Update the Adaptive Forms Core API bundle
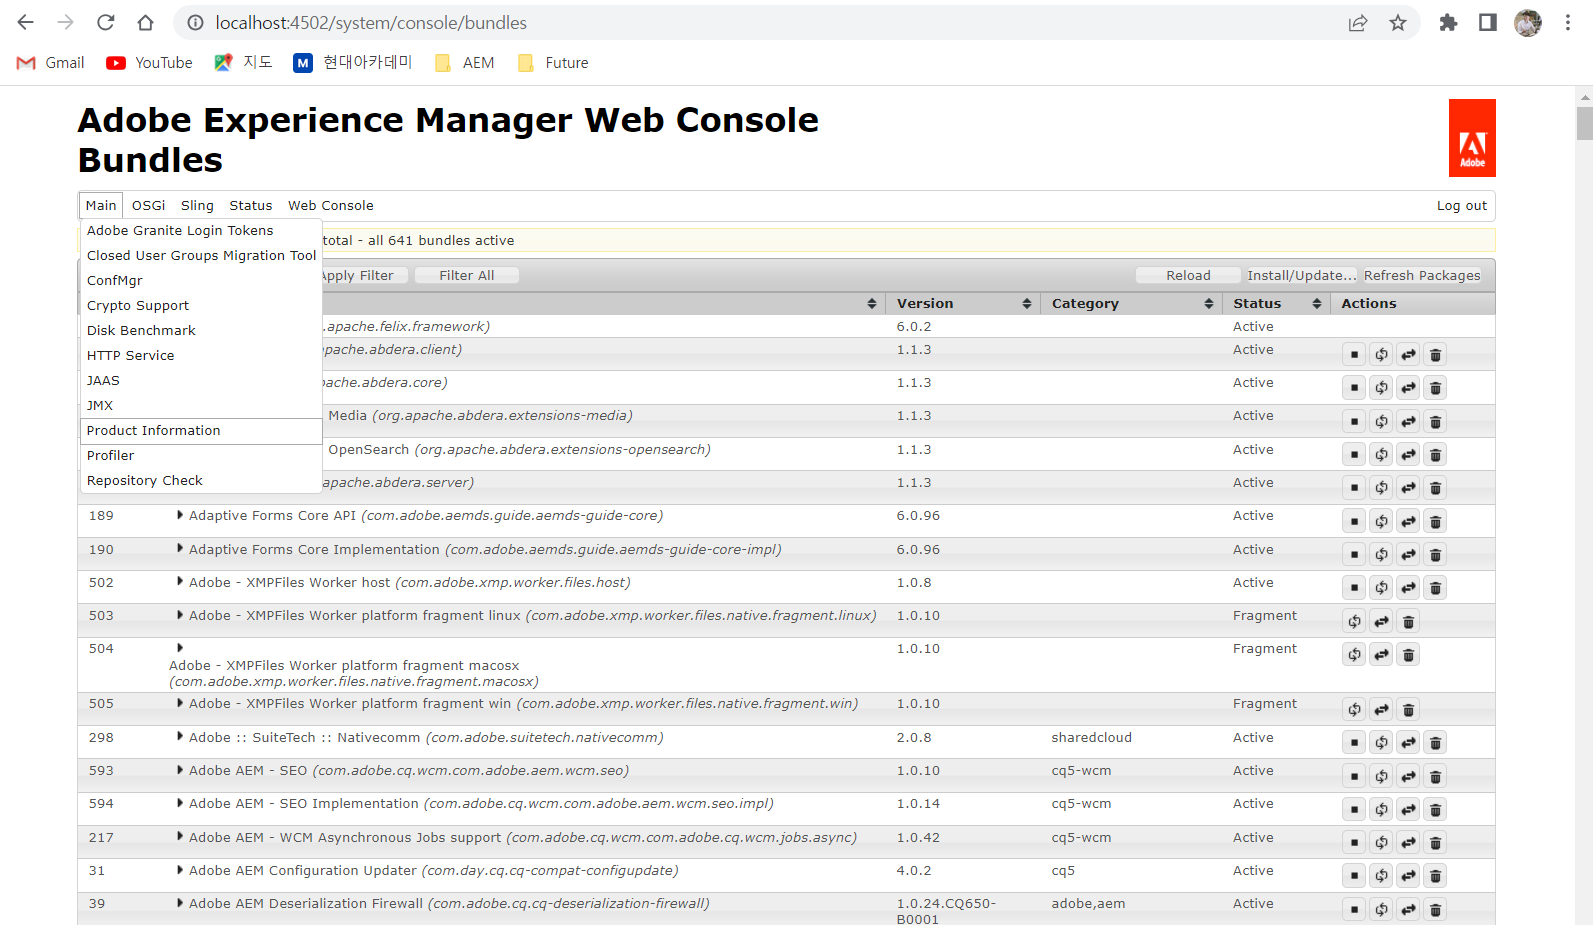The image size is (1593, 925). pyautogui.click(x=1408, y=521)
